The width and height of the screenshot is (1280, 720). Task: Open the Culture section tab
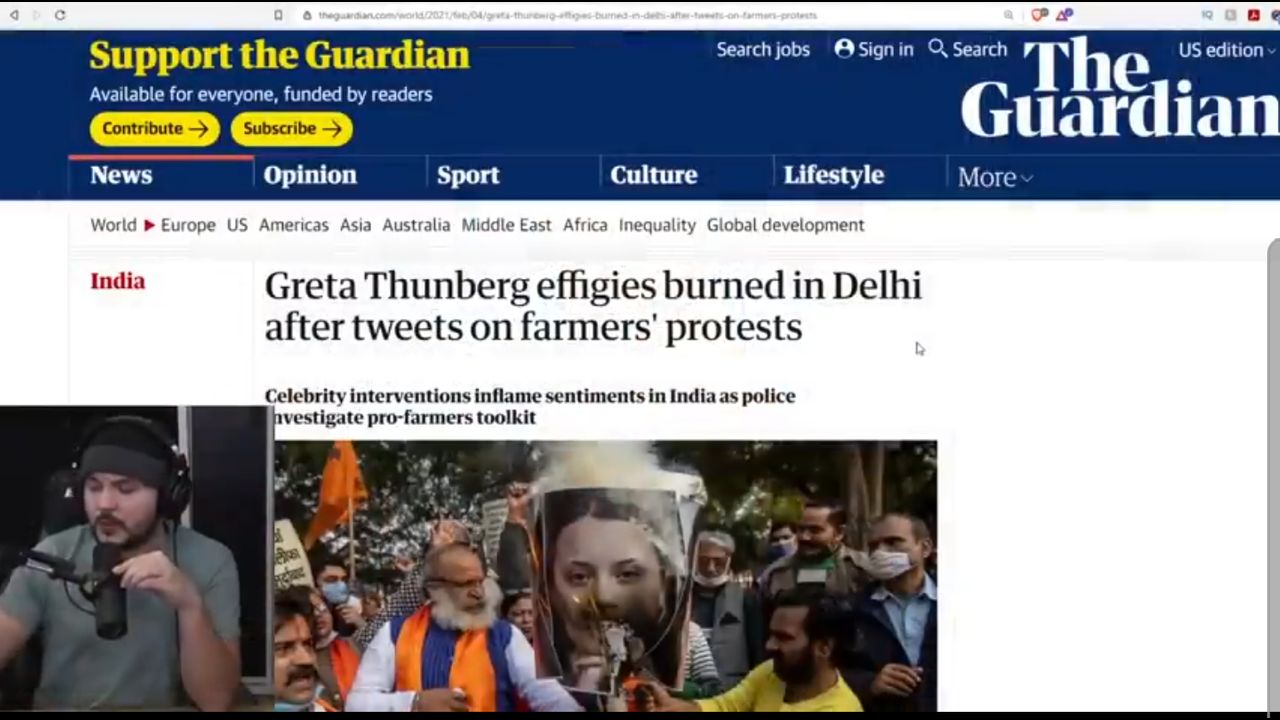pyautogui.click(x=653, y=175)
